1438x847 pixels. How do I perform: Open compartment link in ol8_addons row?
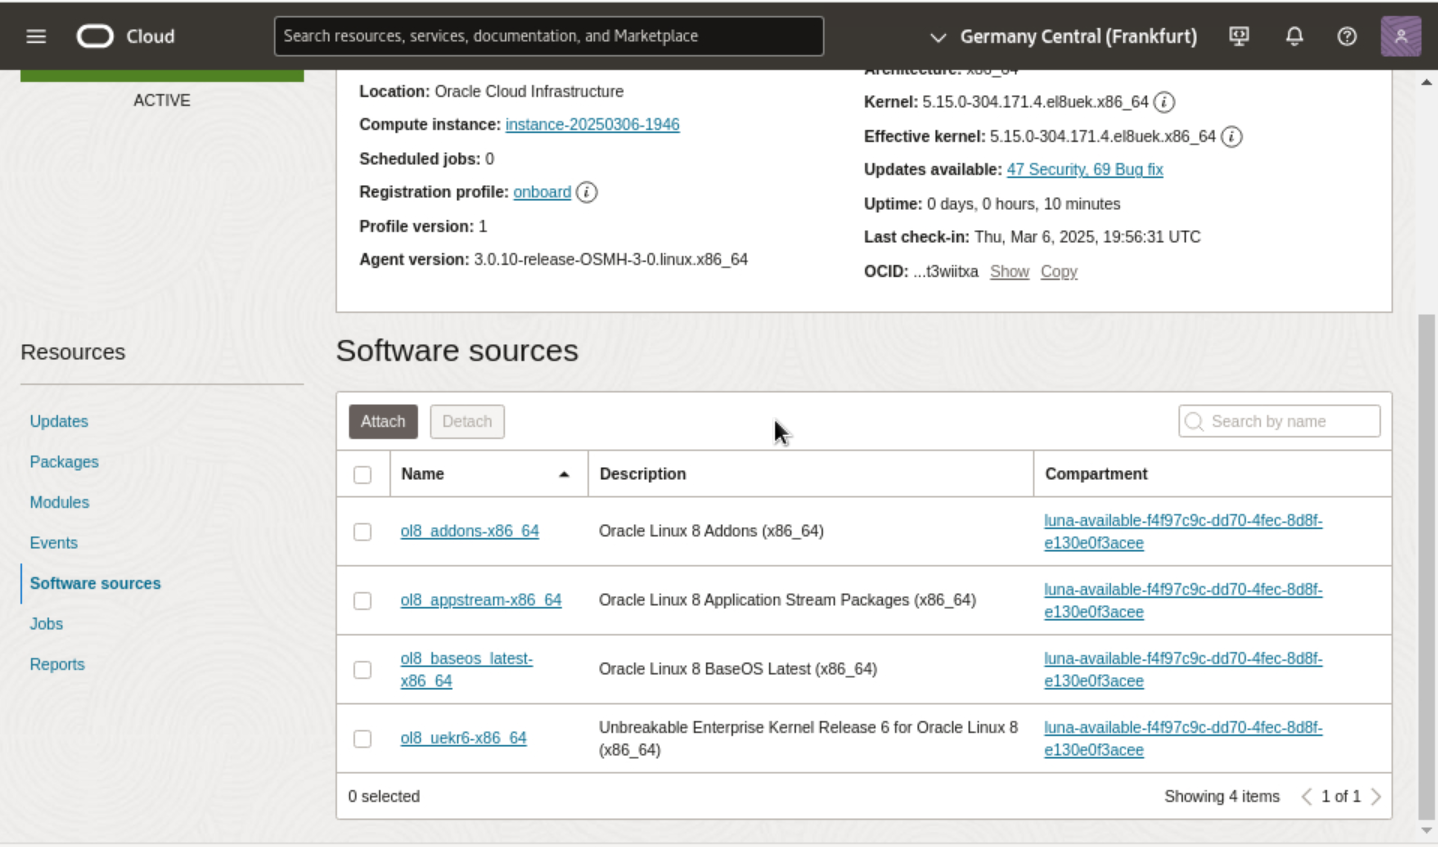[x=1183, y=532]
